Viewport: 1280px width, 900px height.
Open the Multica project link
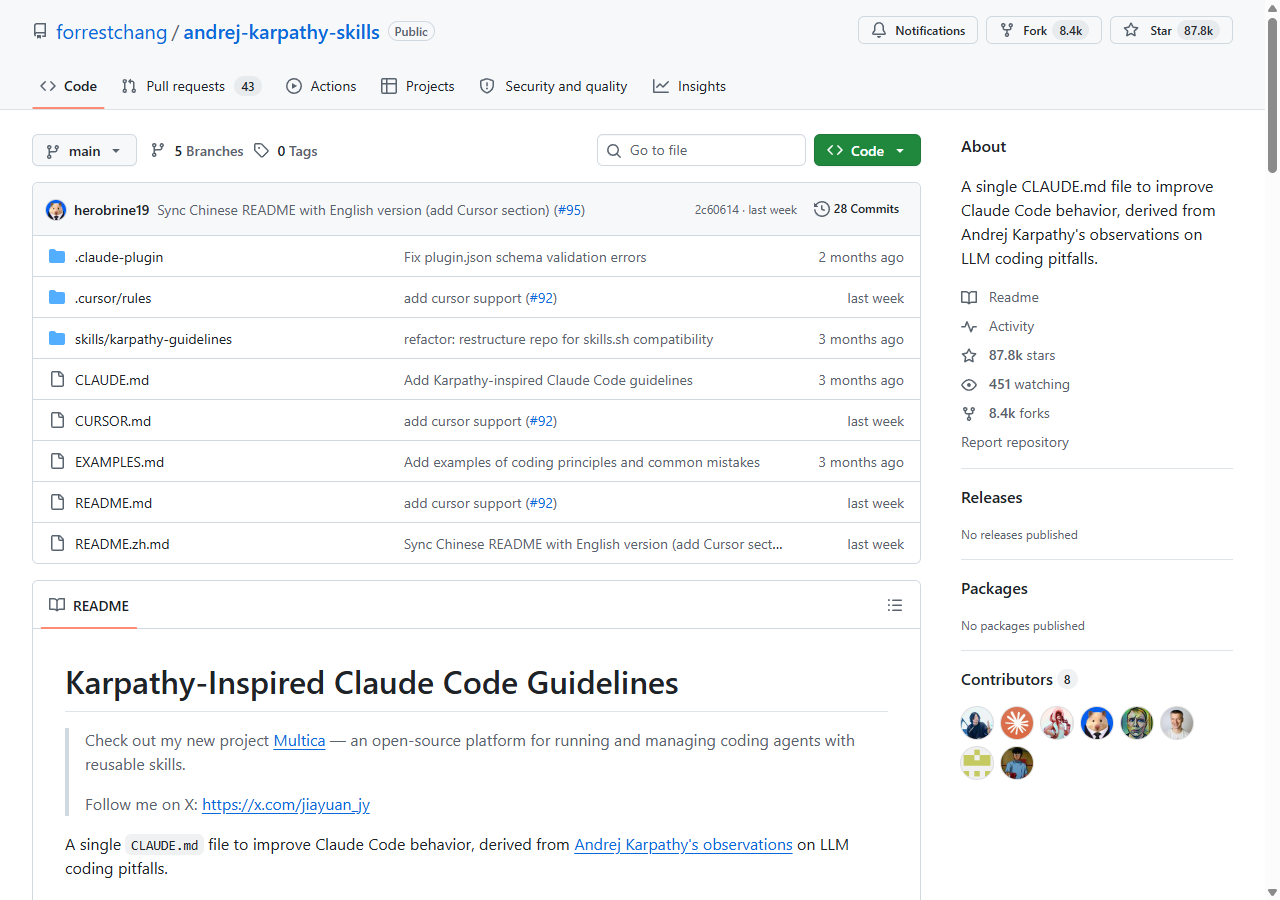point(299,740)
